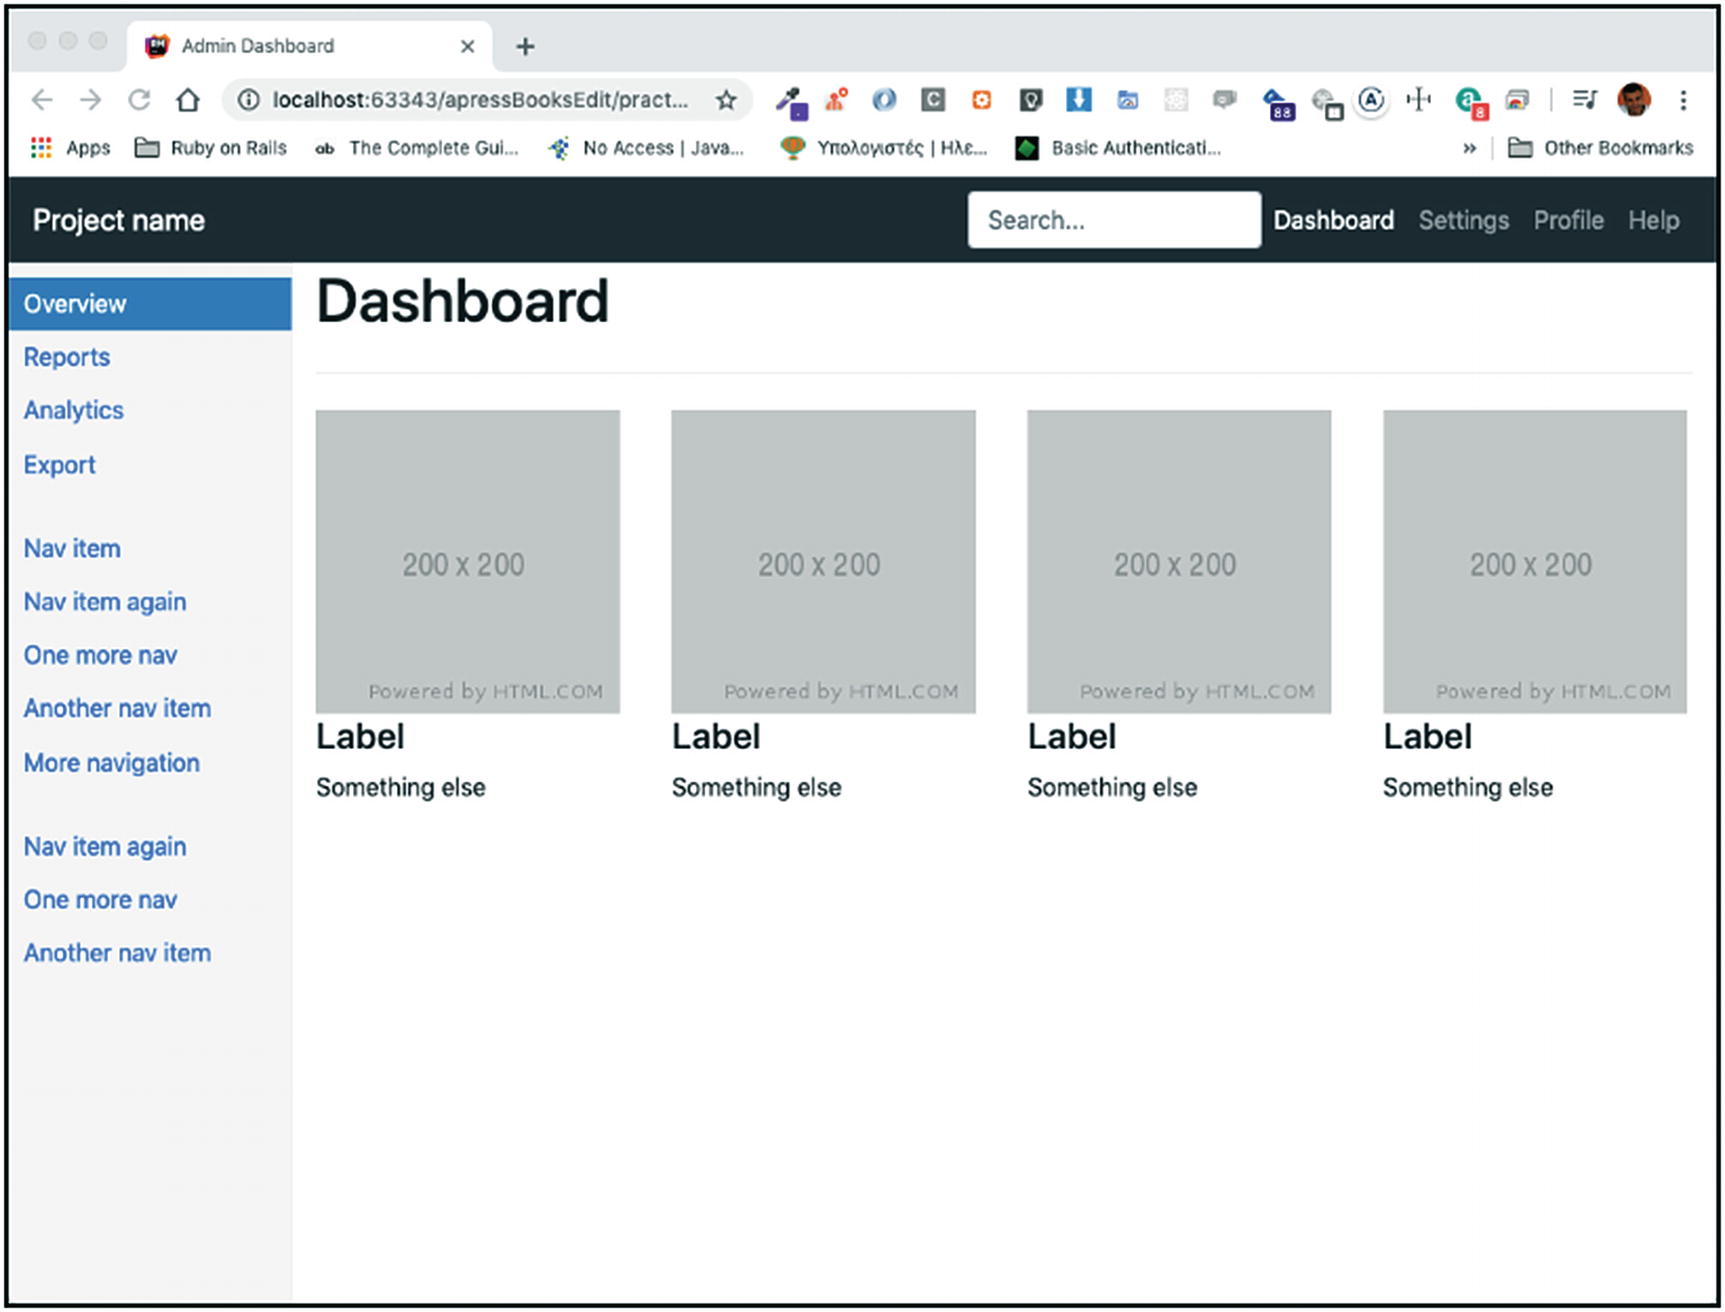1725x1312 pixels.
Task: Click the first 200 x 200 placeholder image
Action: [467, 561]
